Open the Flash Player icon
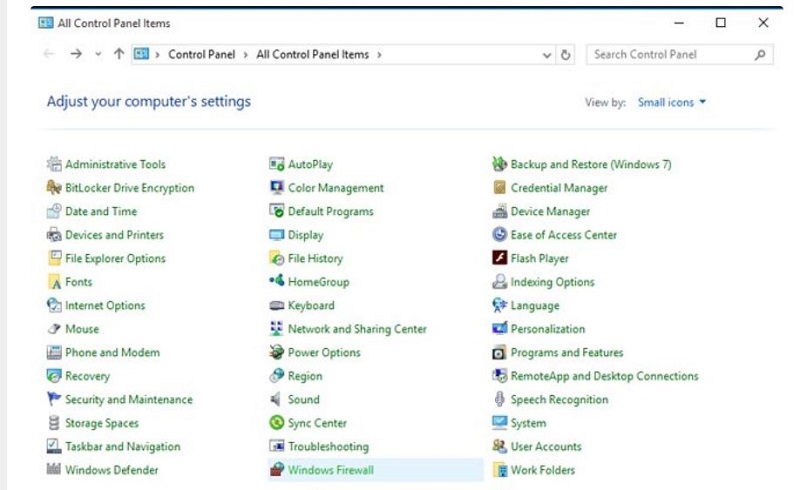 point(499,258)
